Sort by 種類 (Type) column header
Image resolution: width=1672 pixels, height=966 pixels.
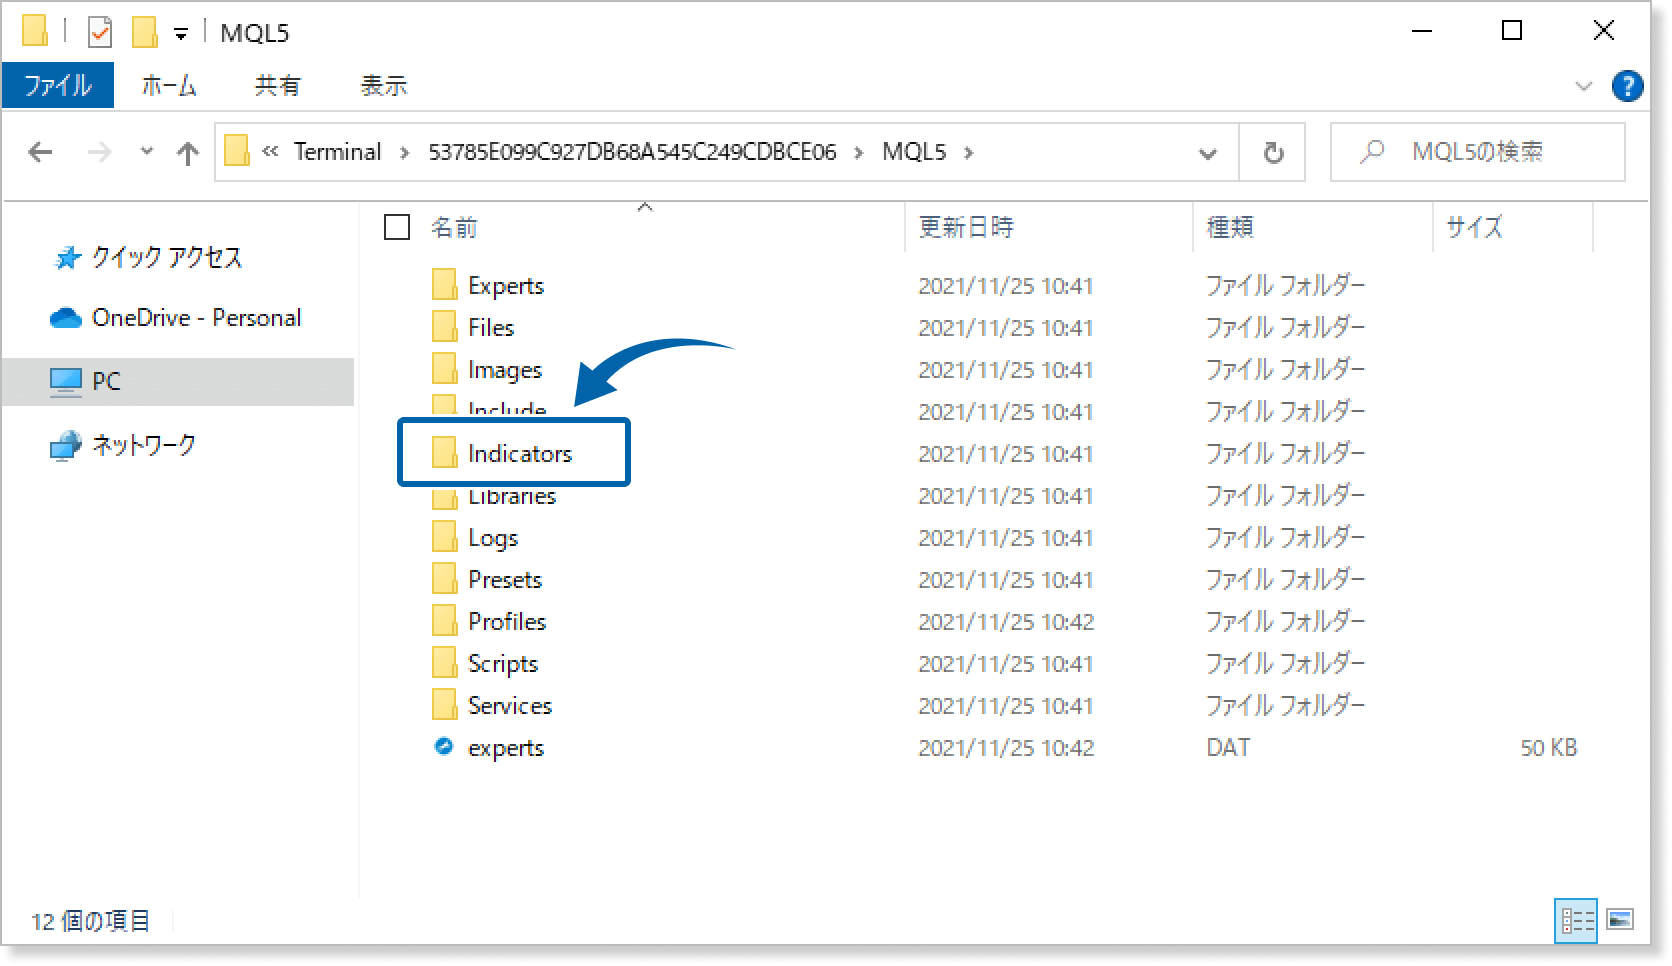tap(1230, 228)
